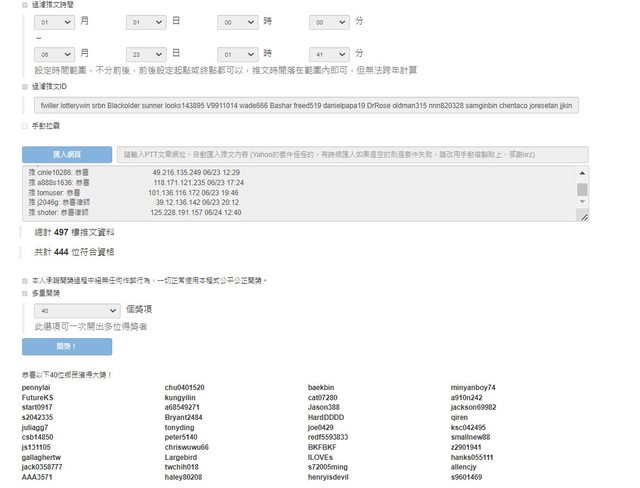Viewport: 640px width, 488px height.
Task: Toggle the 過濾推文ID checkbox
Action: coord(25,87)
